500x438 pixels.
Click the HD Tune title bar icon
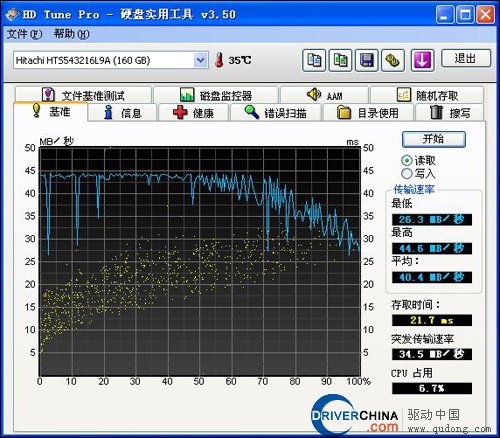[x=12, y=14]
